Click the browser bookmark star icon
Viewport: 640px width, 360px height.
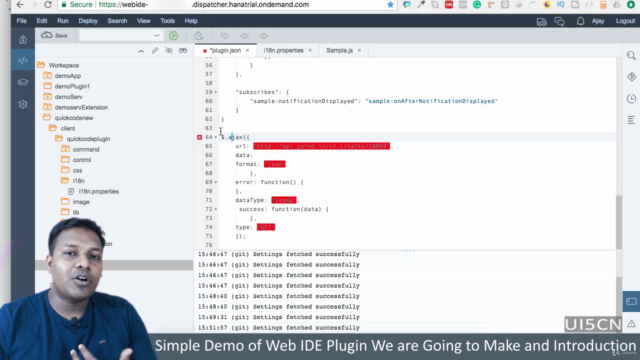pos(390,5)
